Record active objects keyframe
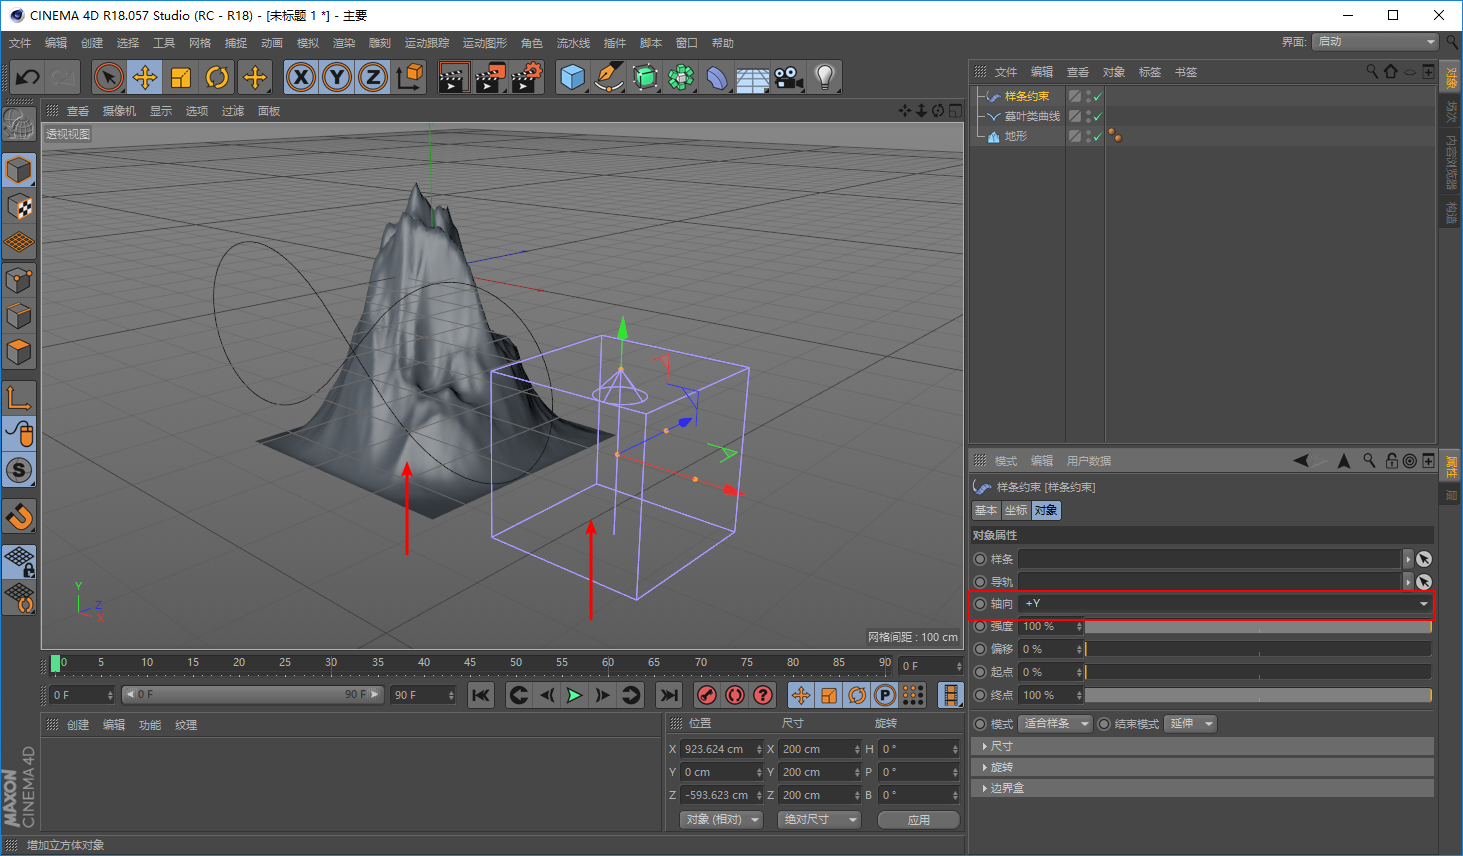The image size is (1463, 856). (707, 695)
